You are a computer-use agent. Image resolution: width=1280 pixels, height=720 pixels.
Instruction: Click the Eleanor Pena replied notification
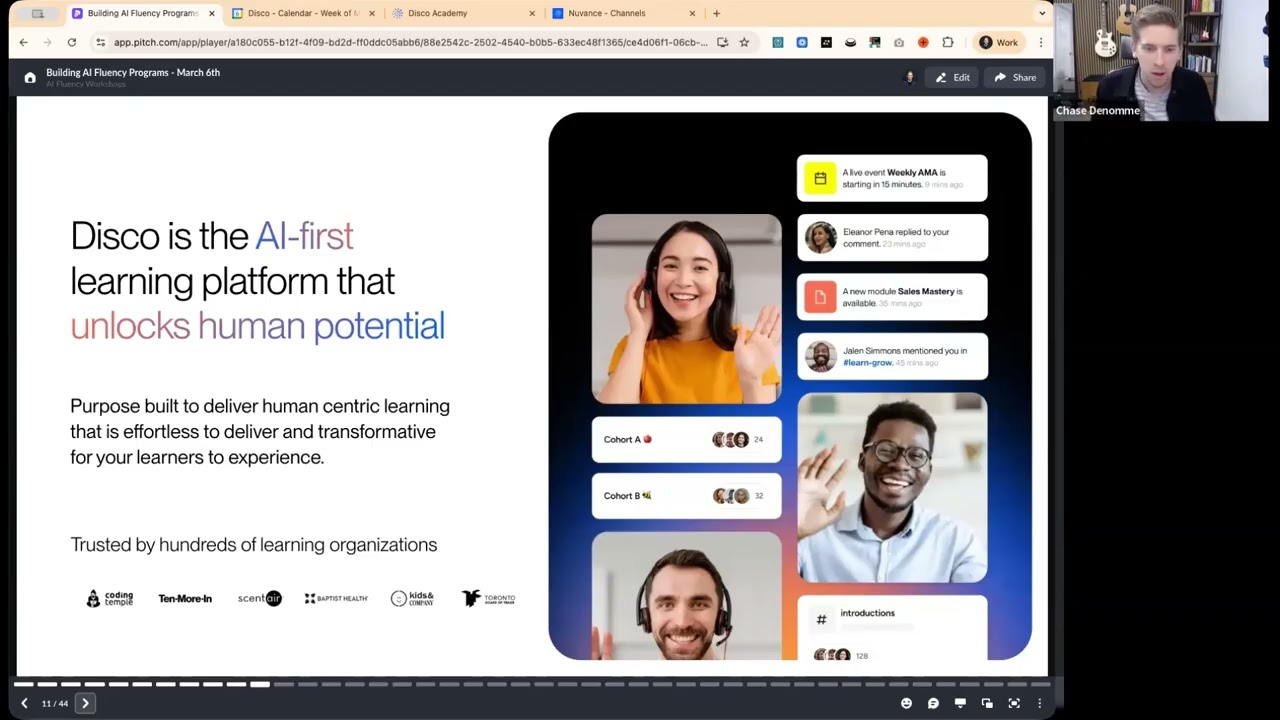click(x=892, y=237)
